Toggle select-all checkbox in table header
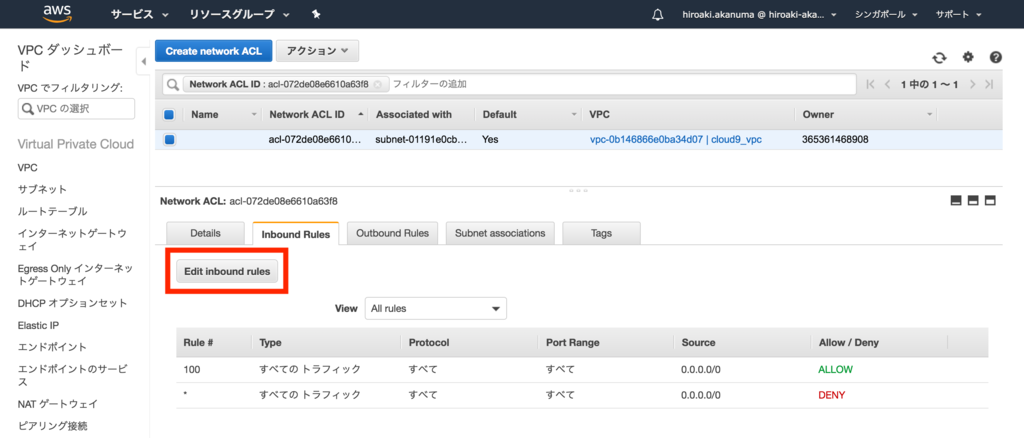 (x=169, y=115)
